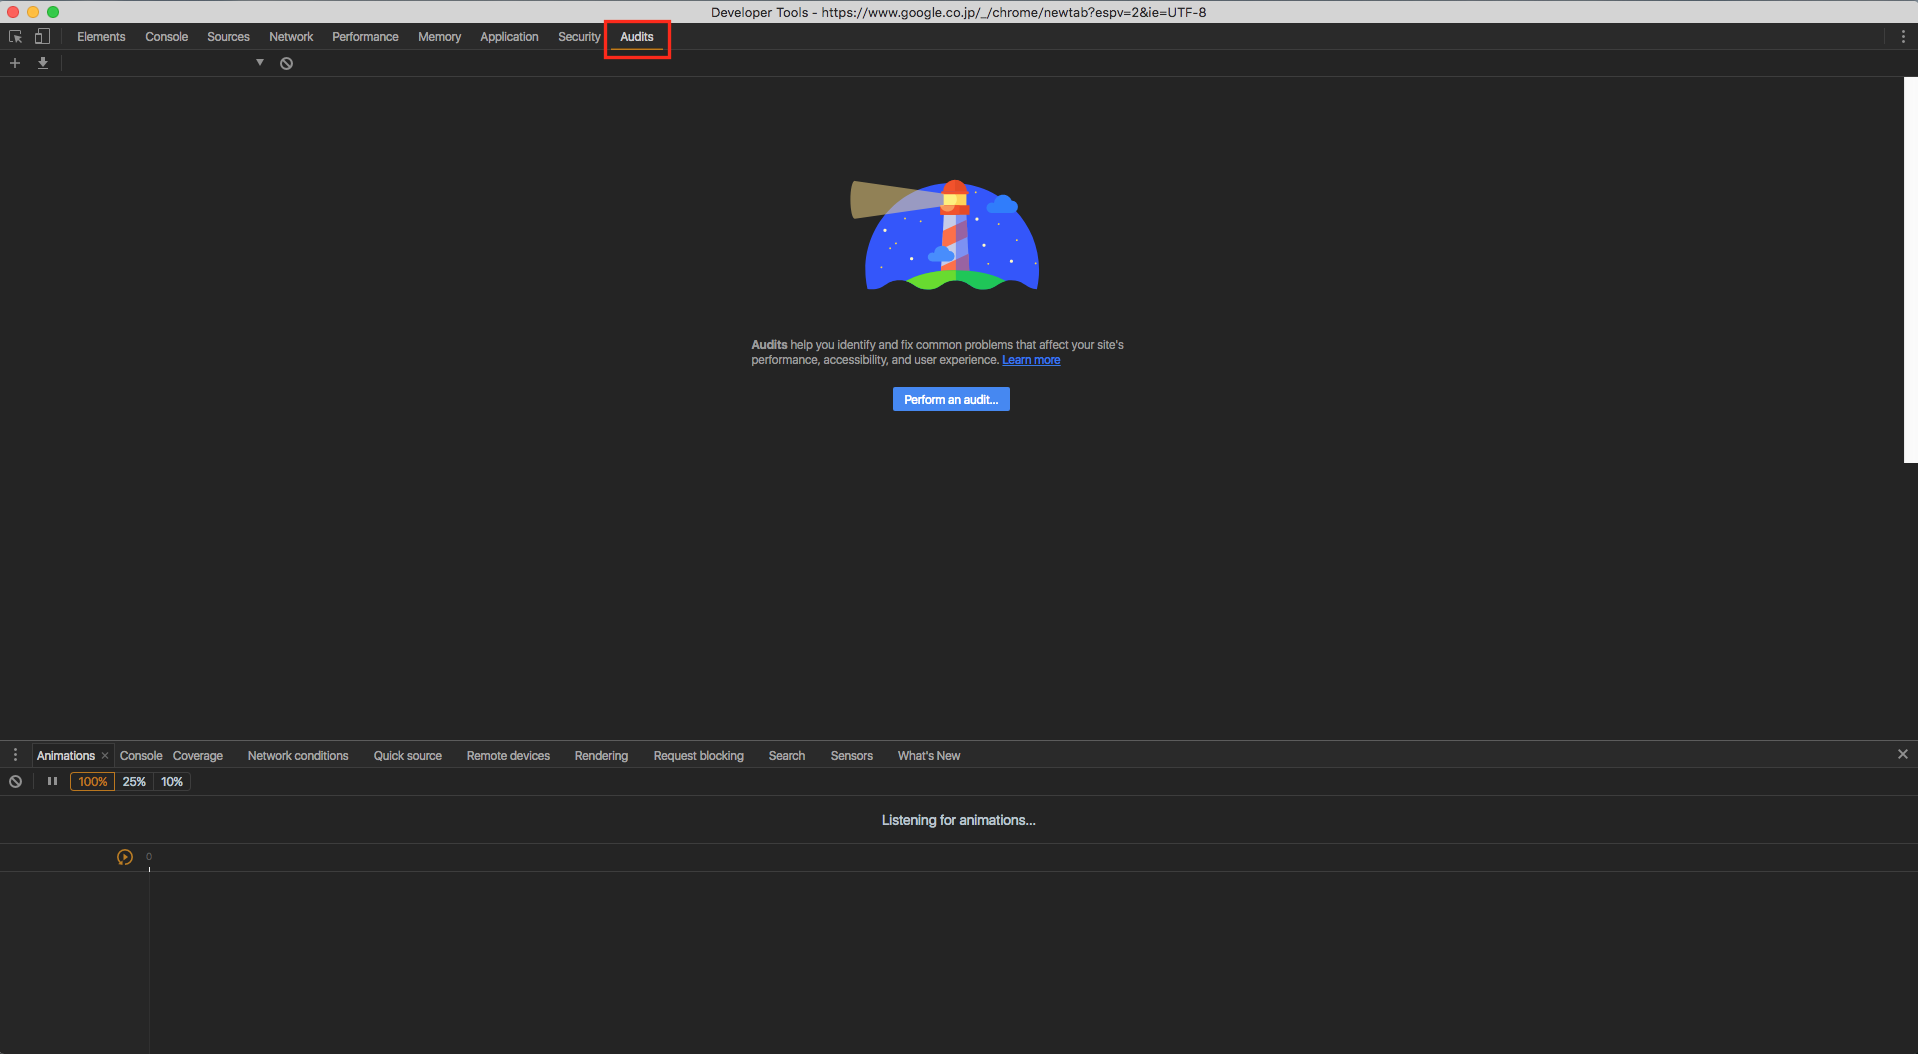Switch to the Performance tab
The image size is (1918, 1054).
click(x=365, y=37)
